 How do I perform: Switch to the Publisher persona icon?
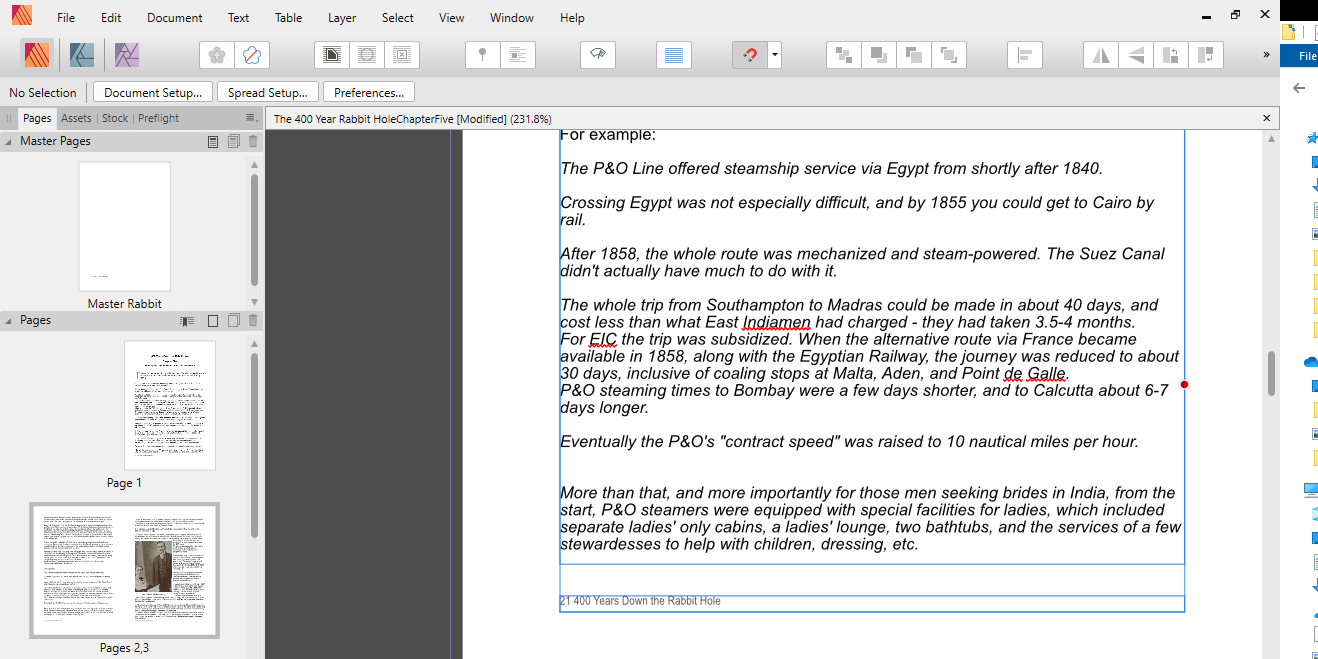point(36,54)
